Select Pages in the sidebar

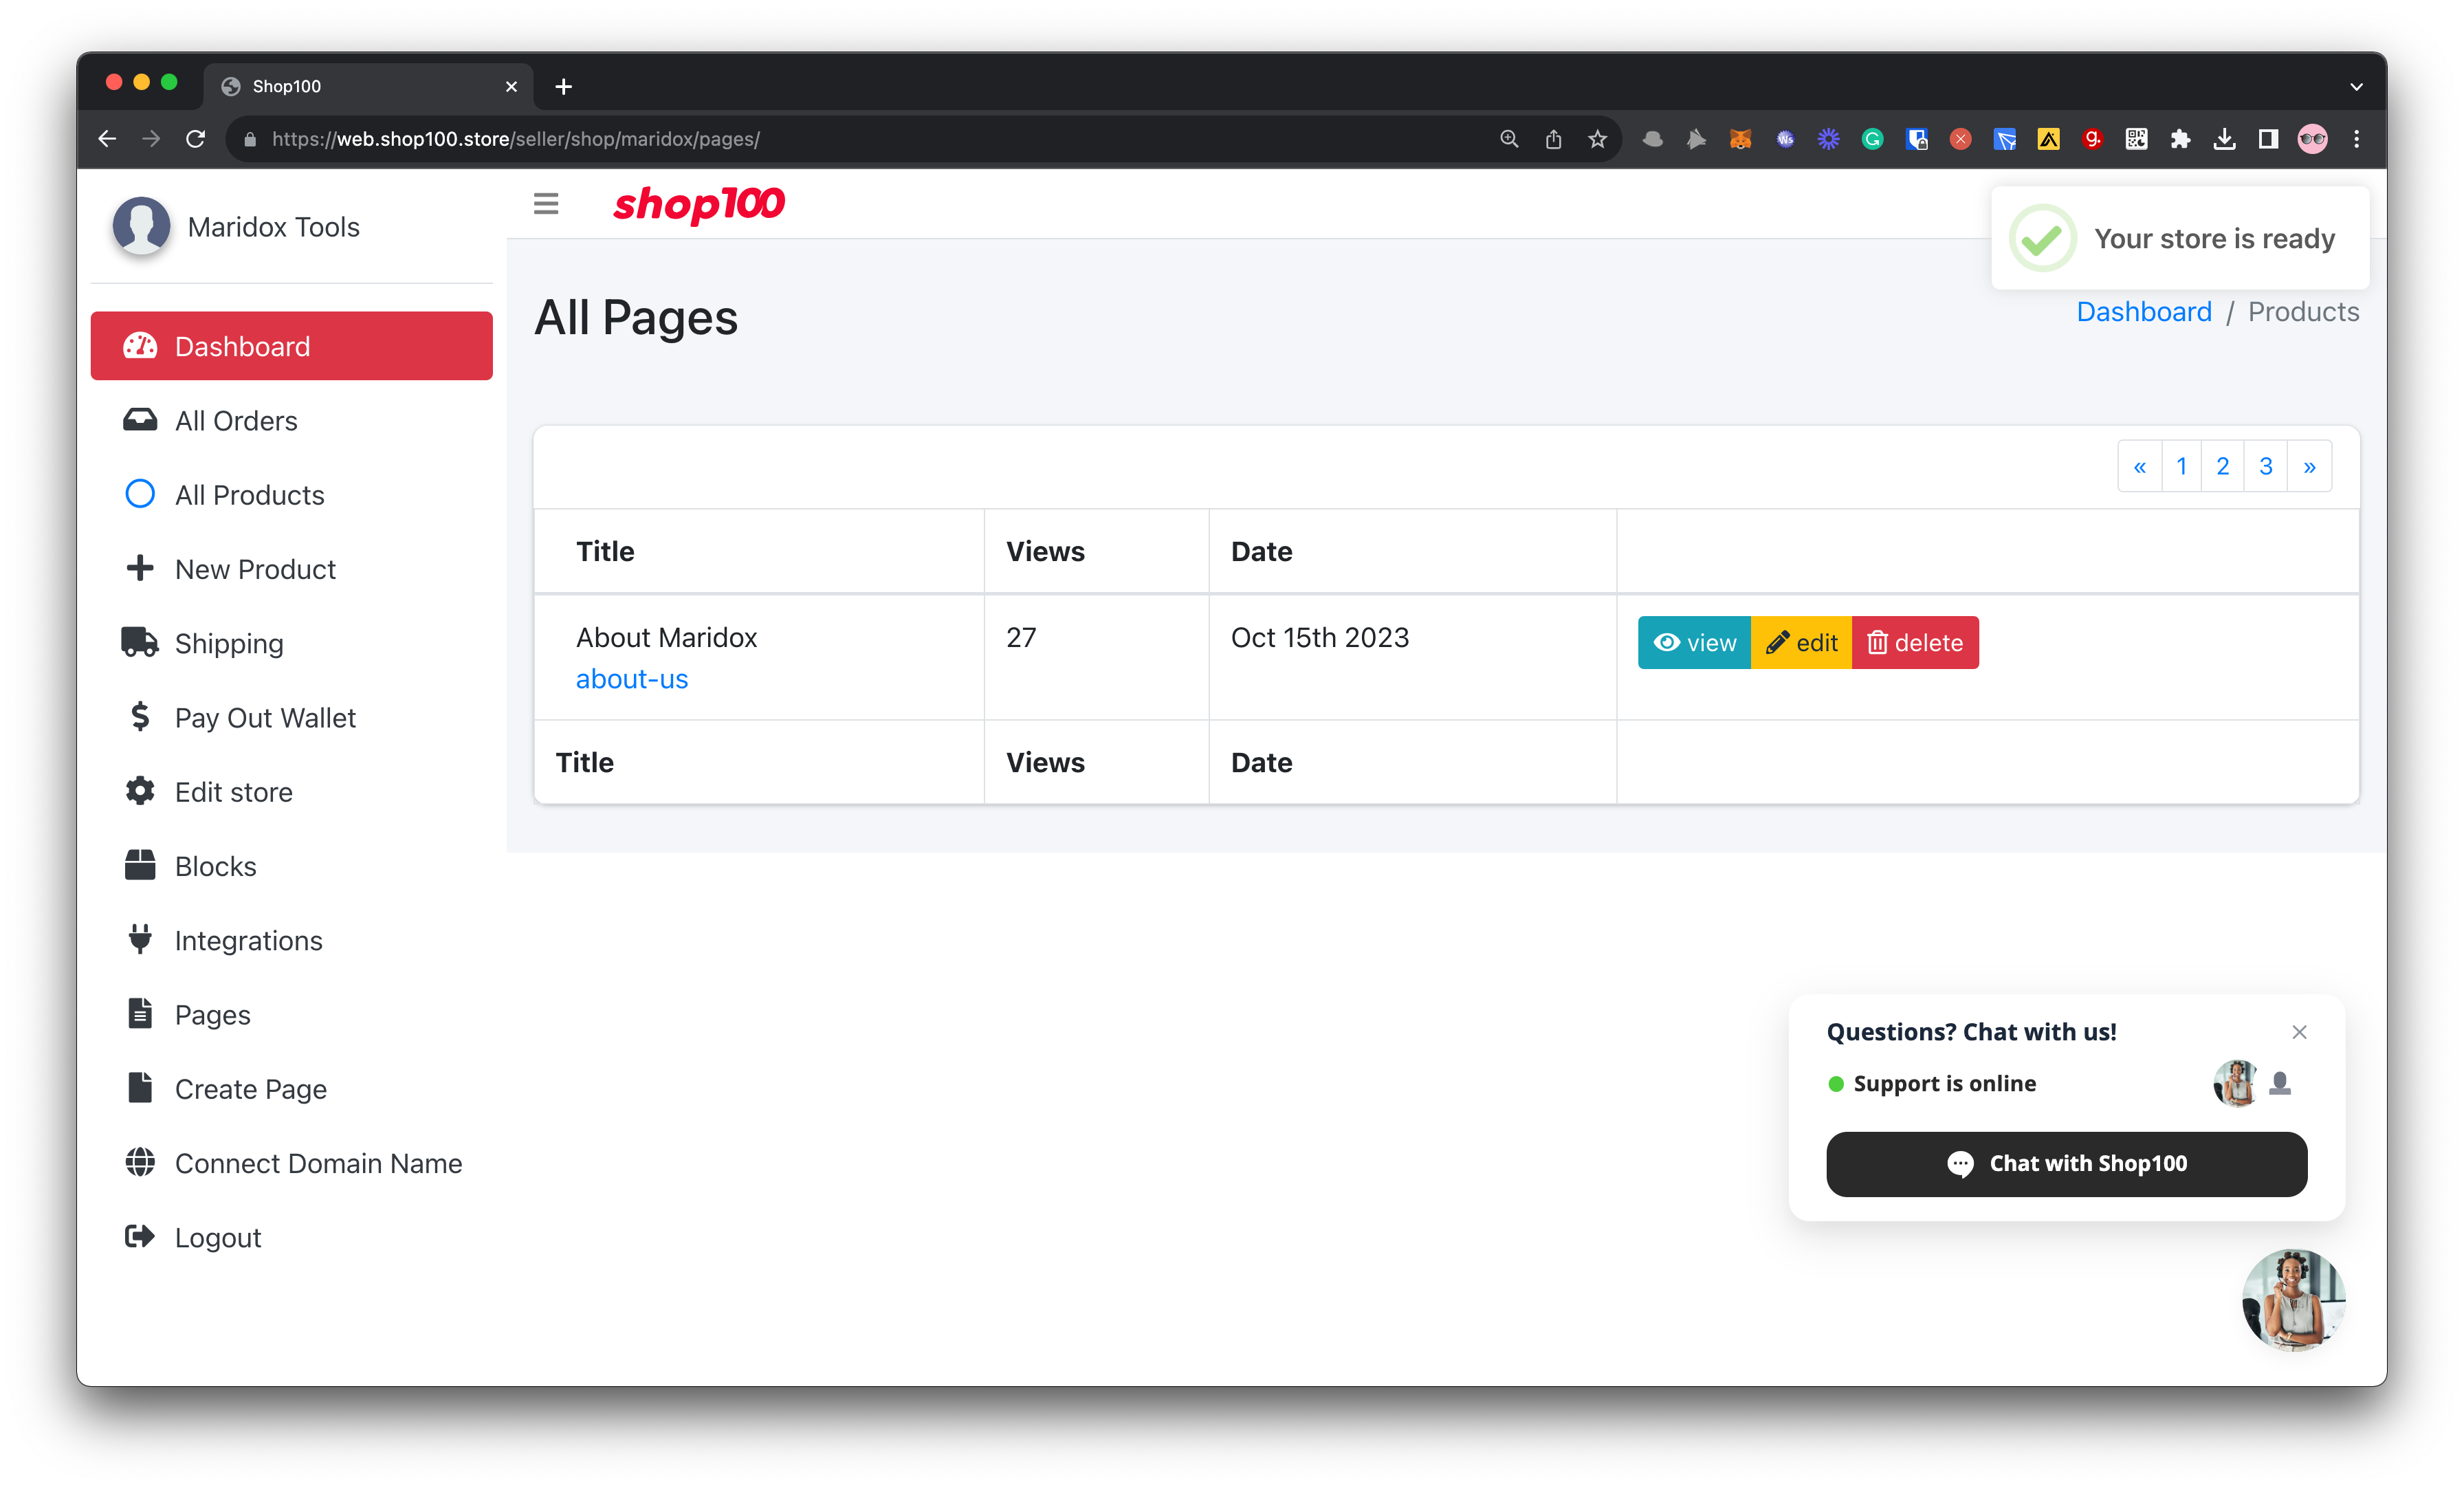coord(291,1014)
